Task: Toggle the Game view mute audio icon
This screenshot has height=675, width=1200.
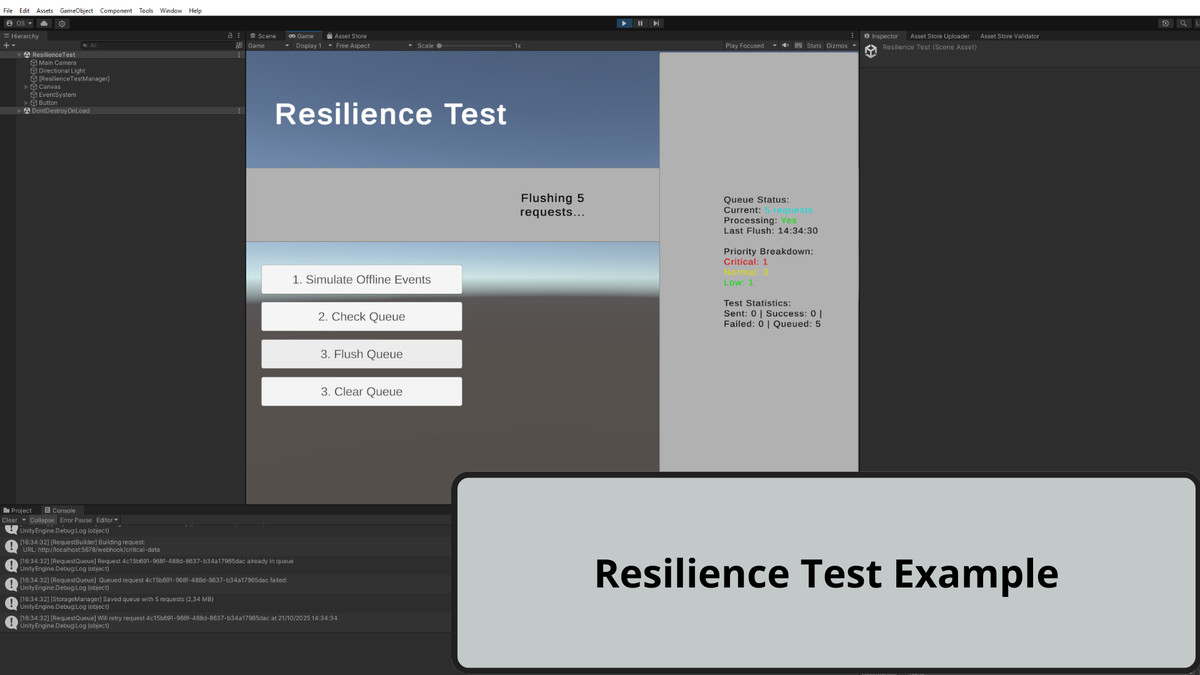Action: [x=785, y=46]
